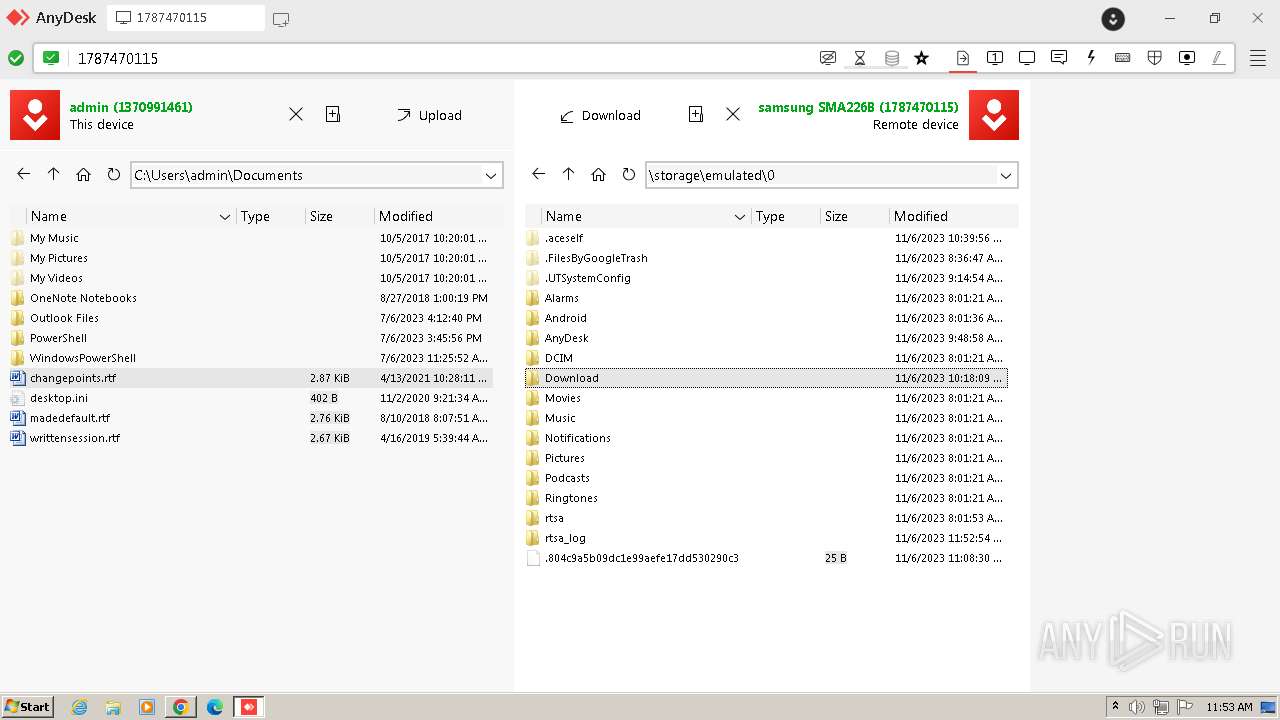Toggle the privacy screen icon in address bar

point(828,58)
